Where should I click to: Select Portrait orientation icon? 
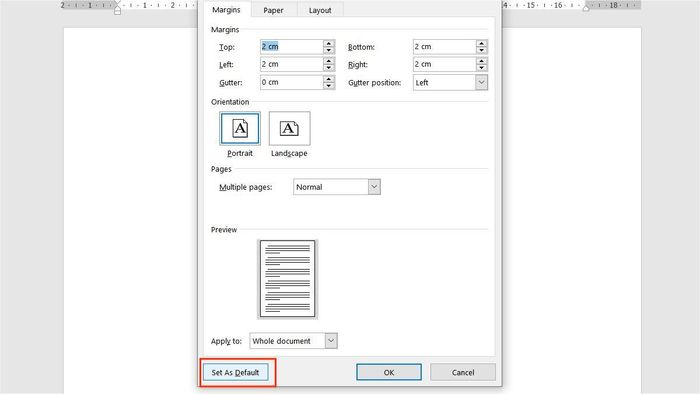tap(240, 129)
